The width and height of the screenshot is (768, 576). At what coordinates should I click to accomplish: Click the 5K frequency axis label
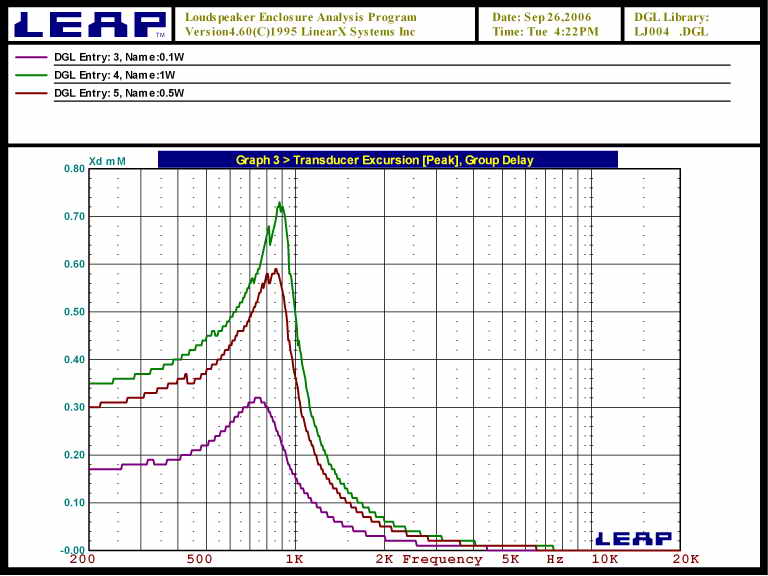510,559
